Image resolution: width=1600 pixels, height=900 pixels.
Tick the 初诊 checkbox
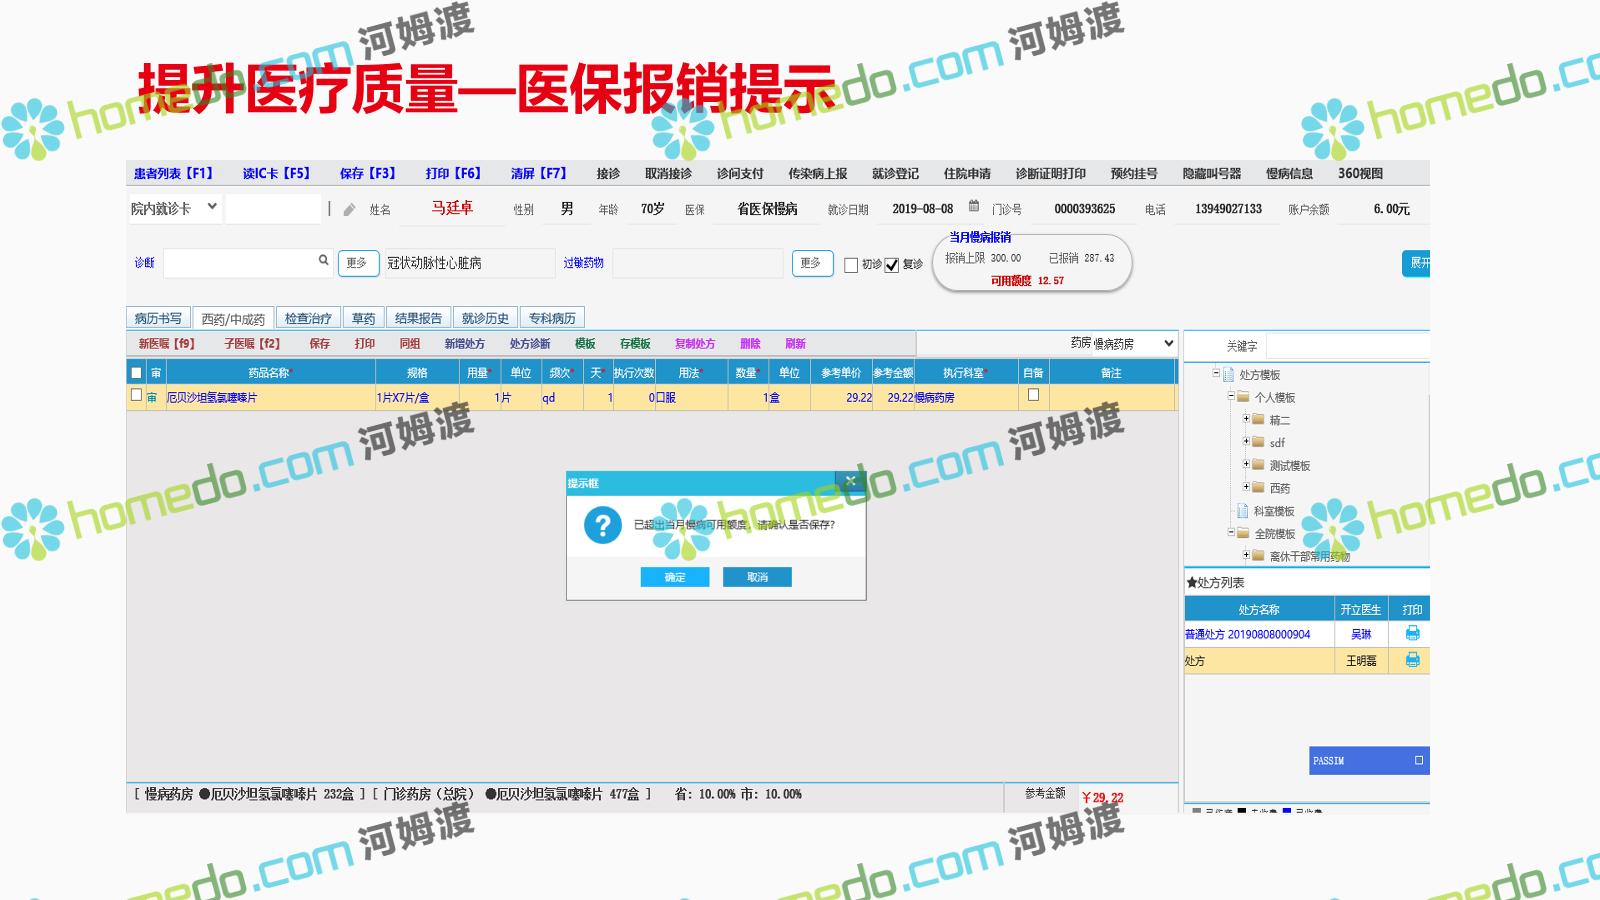(x=851, y=265)
